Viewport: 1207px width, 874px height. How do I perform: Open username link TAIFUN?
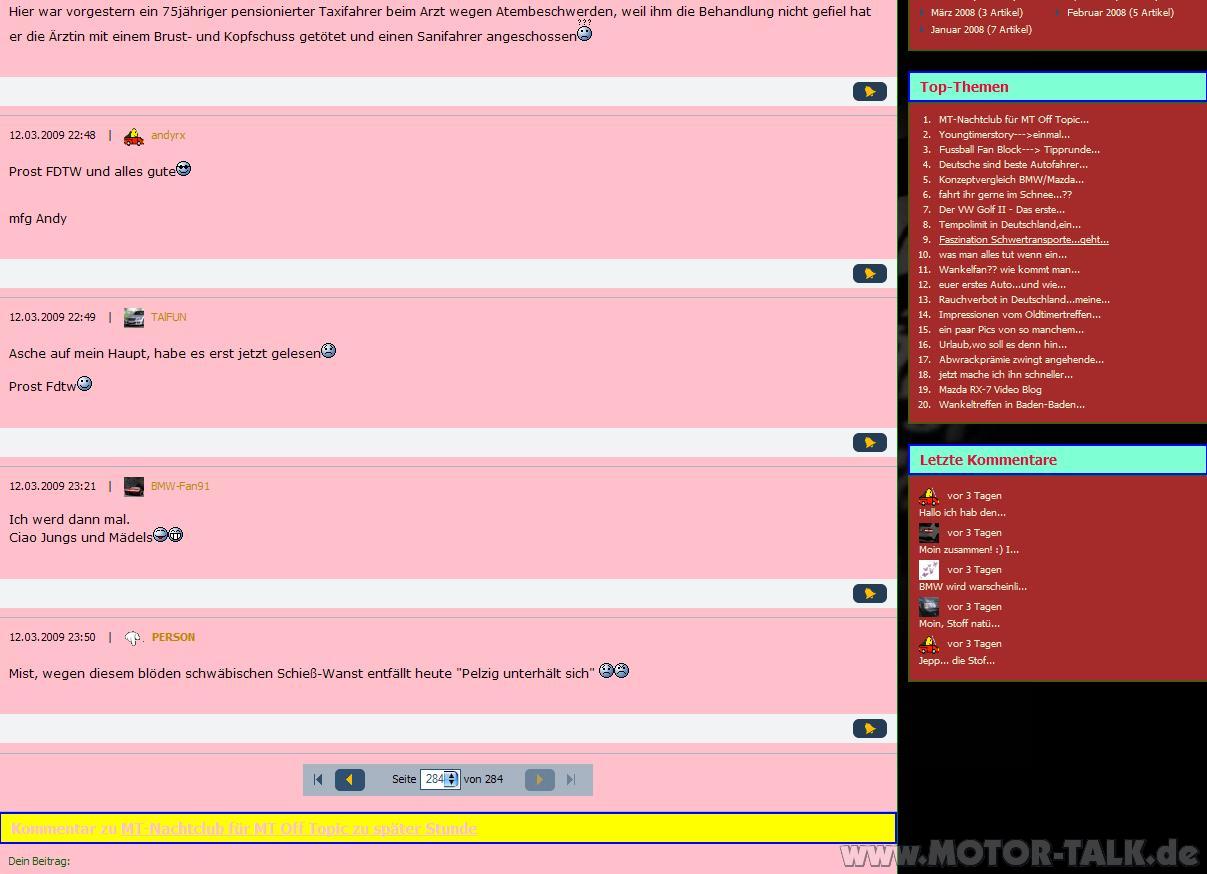click(x=169, y=317)
